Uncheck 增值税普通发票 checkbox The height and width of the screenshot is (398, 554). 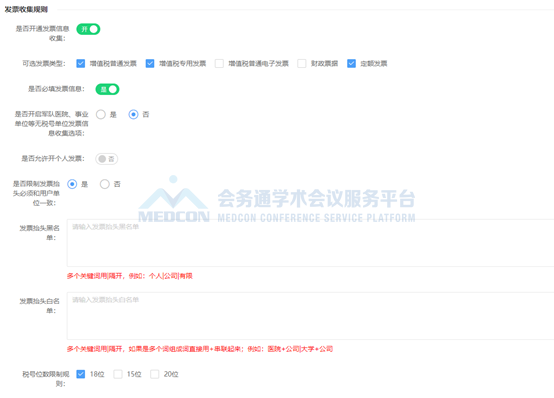tap(81, 63)
